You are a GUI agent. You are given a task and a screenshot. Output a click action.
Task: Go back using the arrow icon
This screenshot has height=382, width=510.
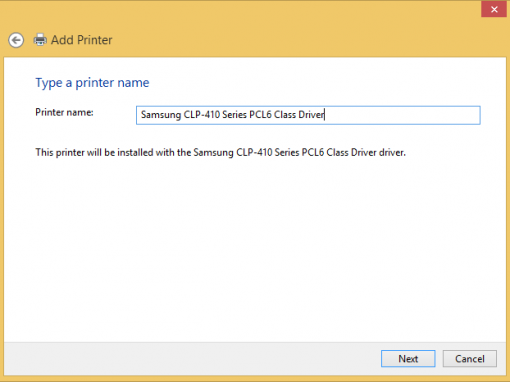16,40
